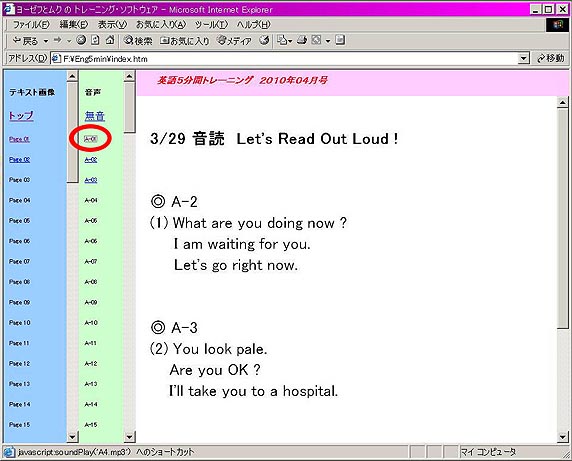Image resolution: width=572 pixels, height=461 pixels.
Task: Expand the Forward button history dropdown
Action: pos(69,41)
